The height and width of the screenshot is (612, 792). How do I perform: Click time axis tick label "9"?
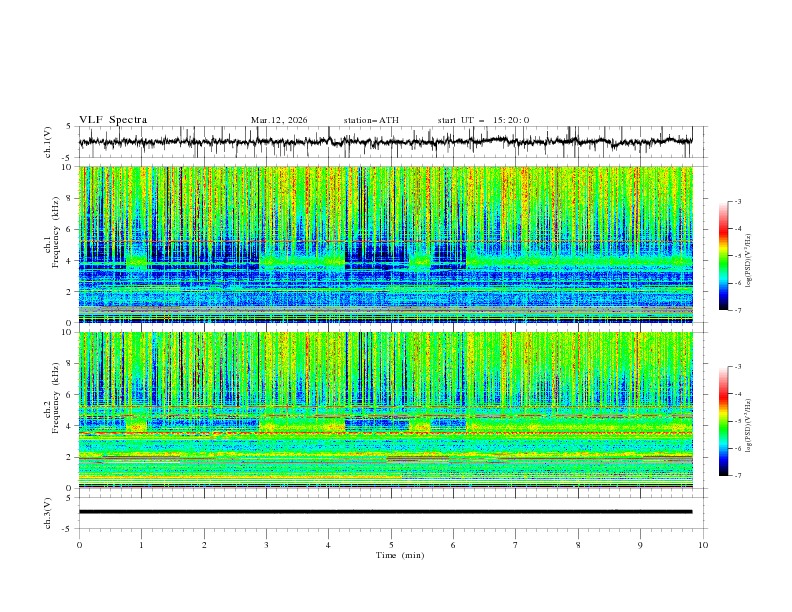tap(640, 545)
